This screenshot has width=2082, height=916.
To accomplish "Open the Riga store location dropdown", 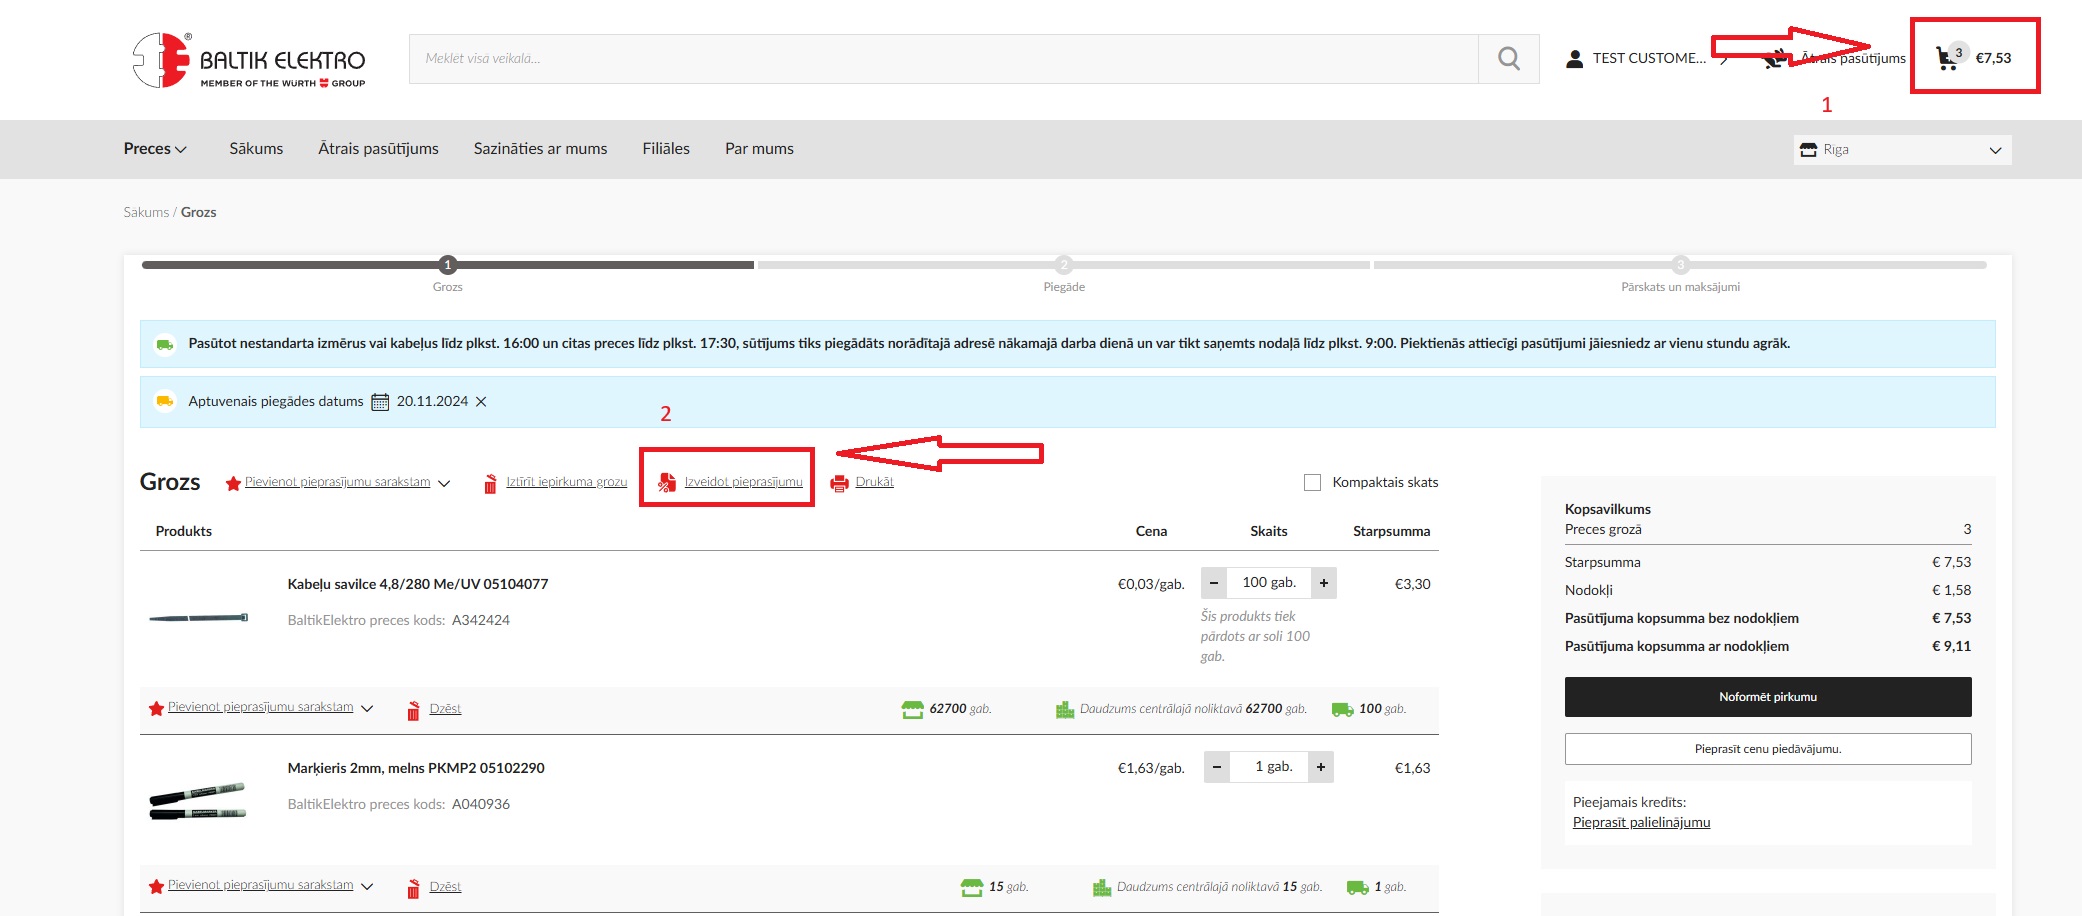I will [1901, 150].
